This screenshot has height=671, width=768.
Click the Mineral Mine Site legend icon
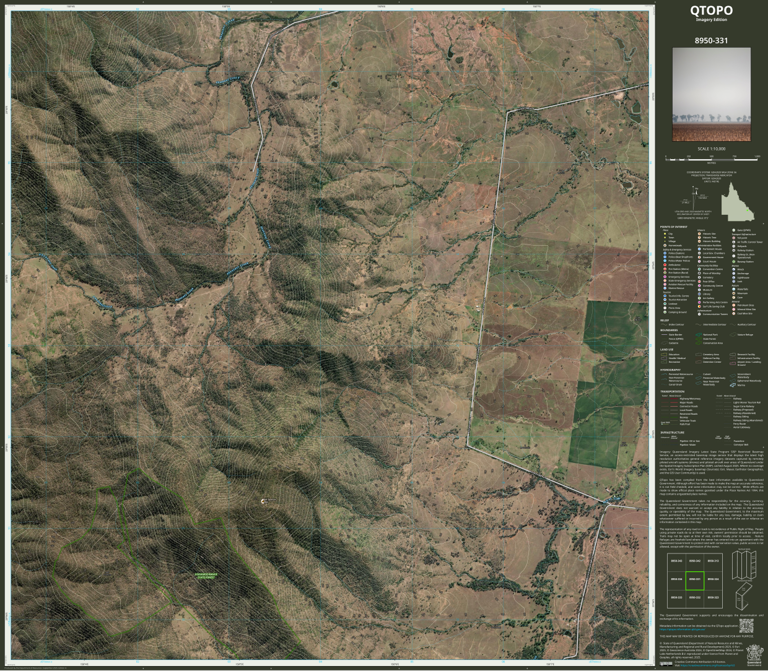point(734,310)
